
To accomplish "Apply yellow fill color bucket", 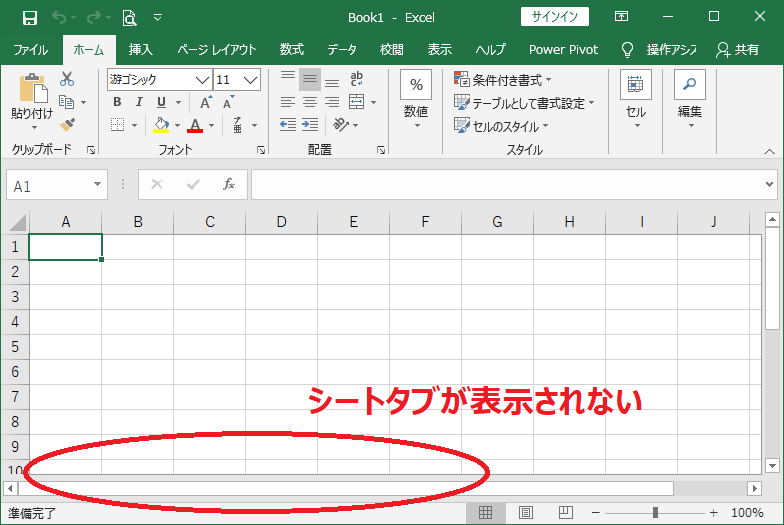I will point(161,125).
